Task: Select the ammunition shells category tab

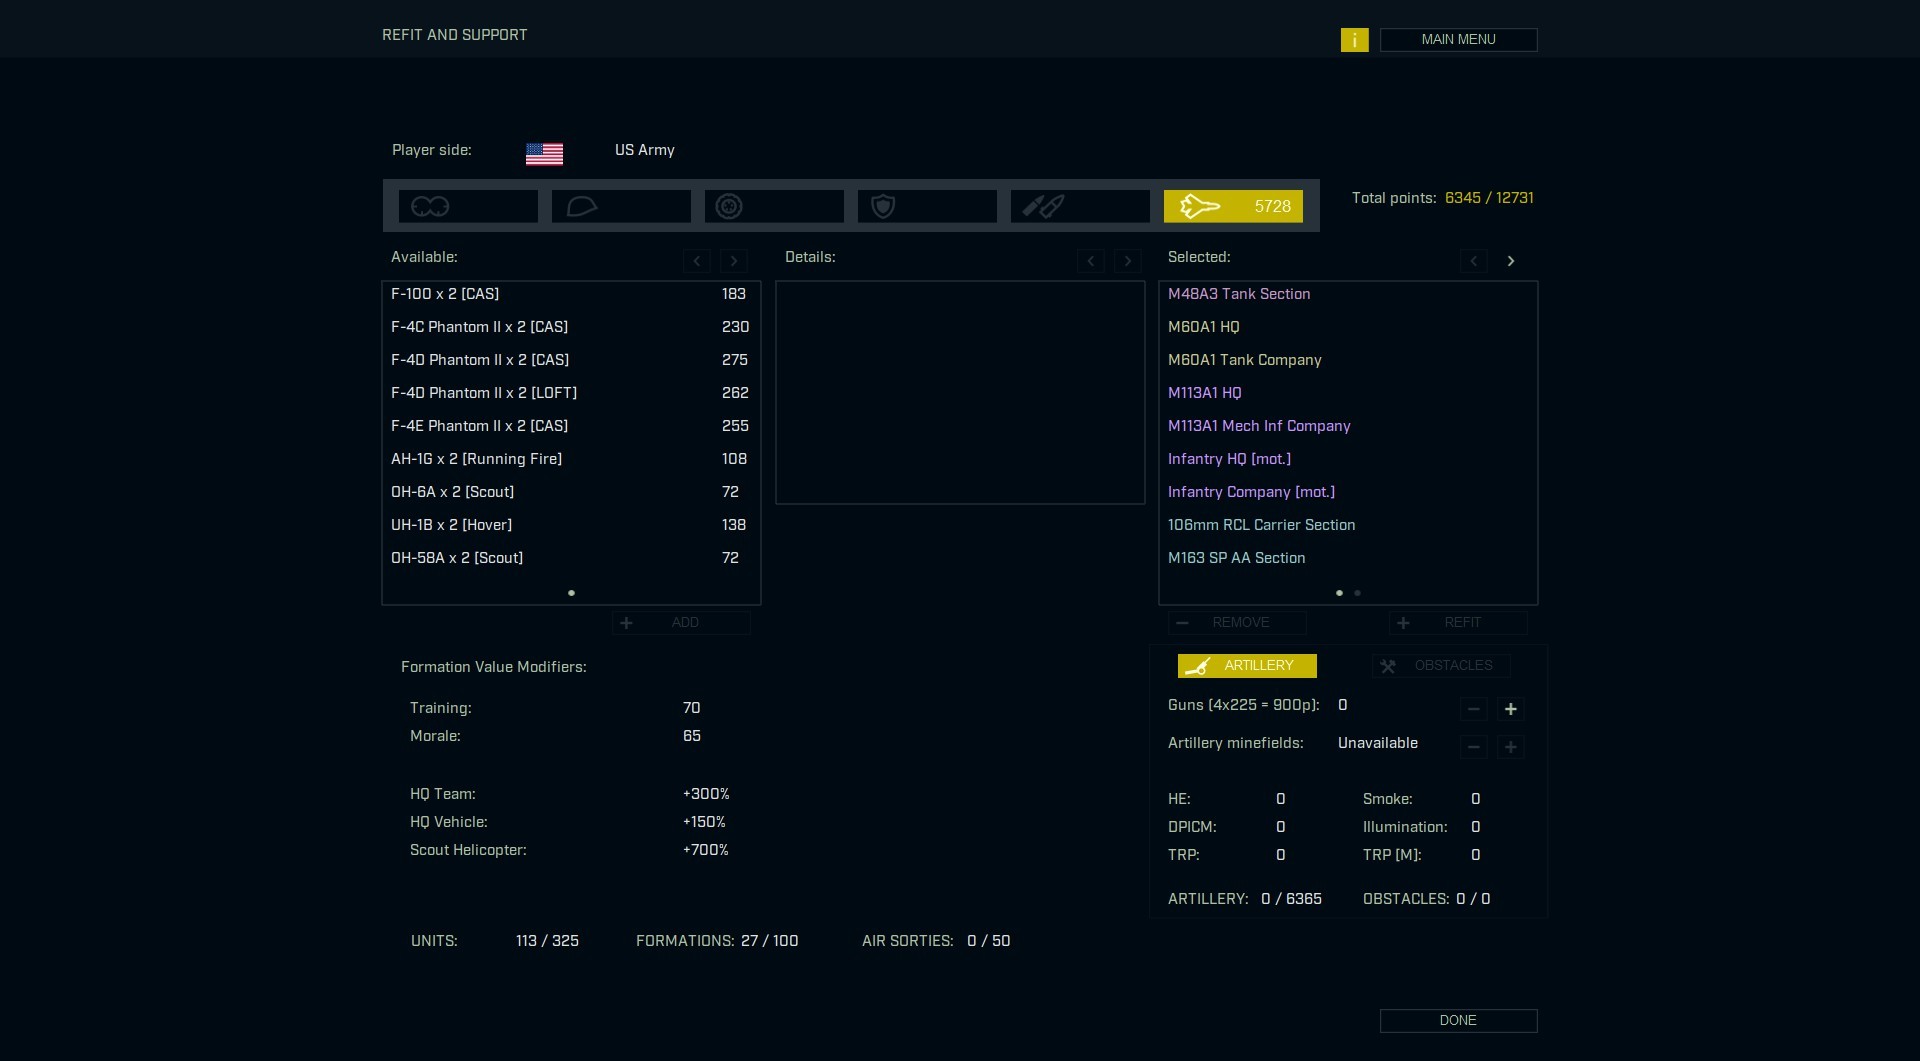Action: tap(1079, 206)
